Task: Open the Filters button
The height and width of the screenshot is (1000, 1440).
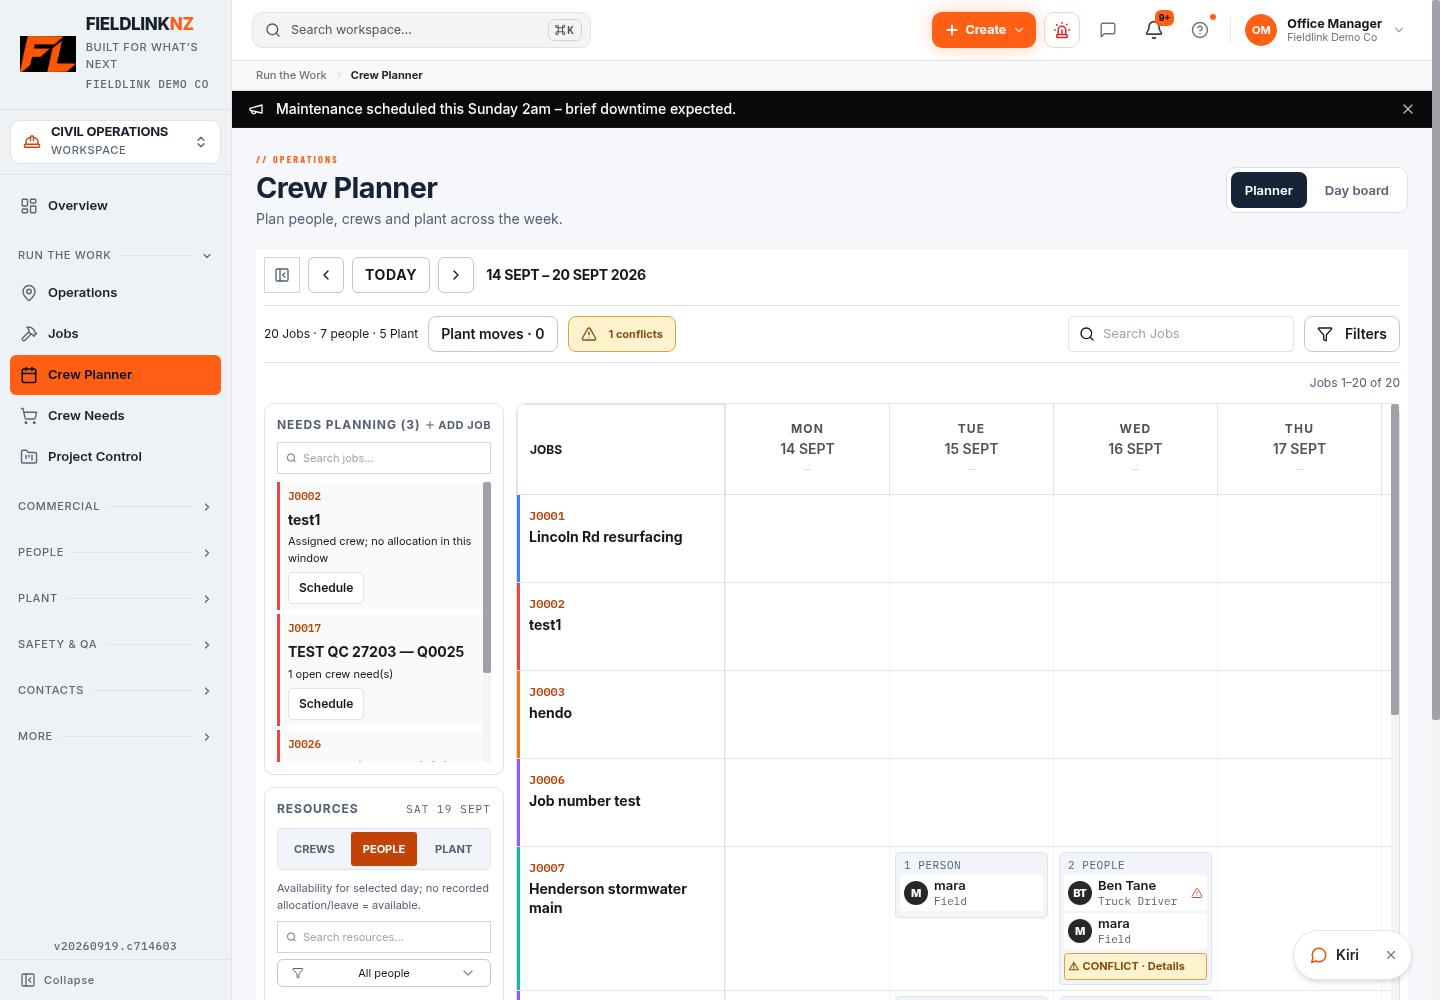Action: (1352, 334)
